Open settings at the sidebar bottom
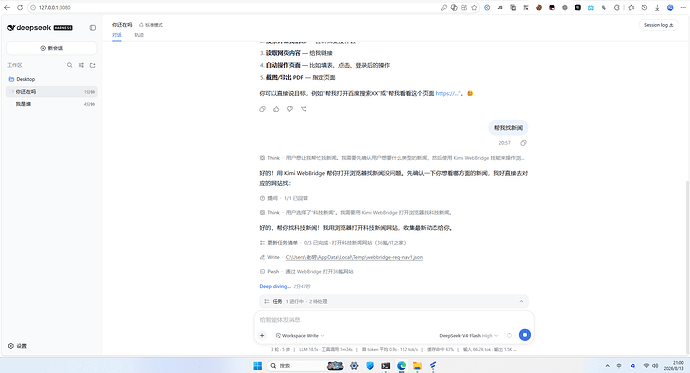690x373 pixels. click(18, 346)
